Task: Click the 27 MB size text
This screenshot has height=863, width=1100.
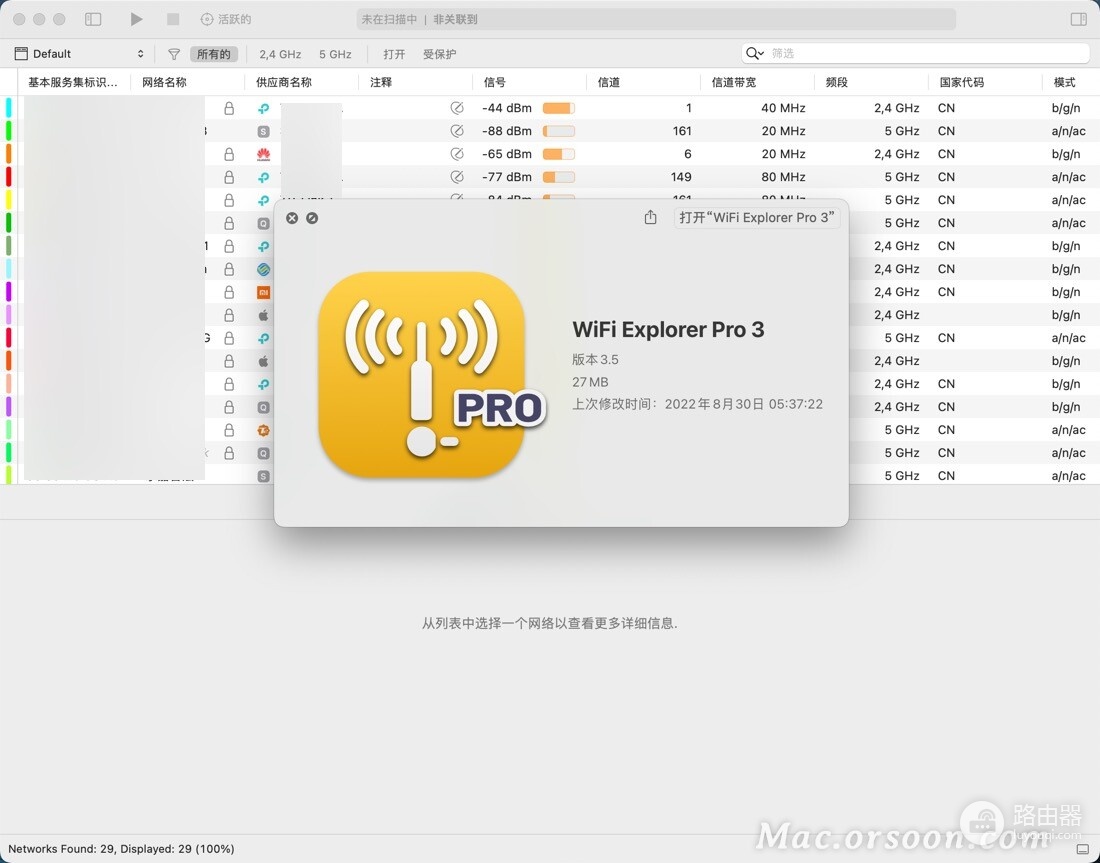Action: point(590,382)
